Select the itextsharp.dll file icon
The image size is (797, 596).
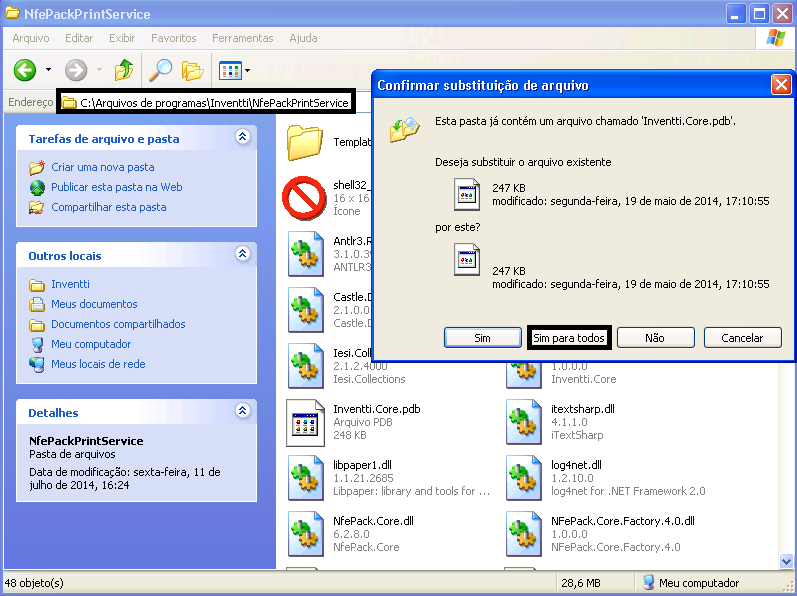click(524, 422)
